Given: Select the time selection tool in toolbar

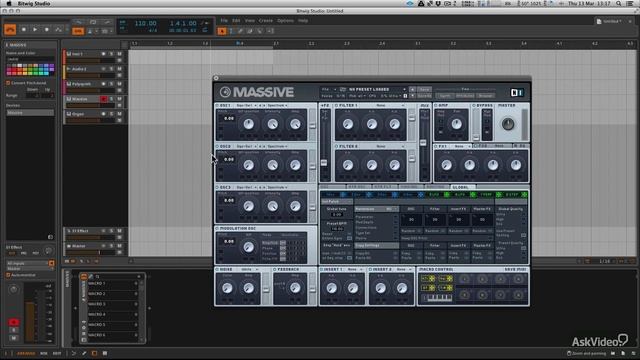Looking at the screenshot, I should click(x=231, y=31).
